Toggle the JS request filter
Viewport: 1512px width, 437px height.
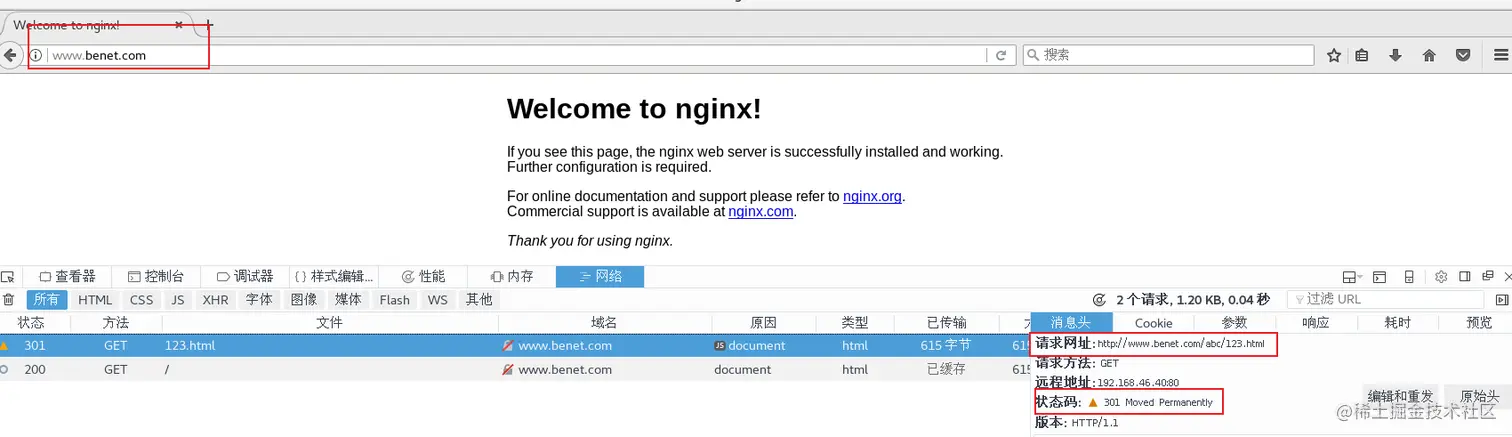(x=178, y=300)
